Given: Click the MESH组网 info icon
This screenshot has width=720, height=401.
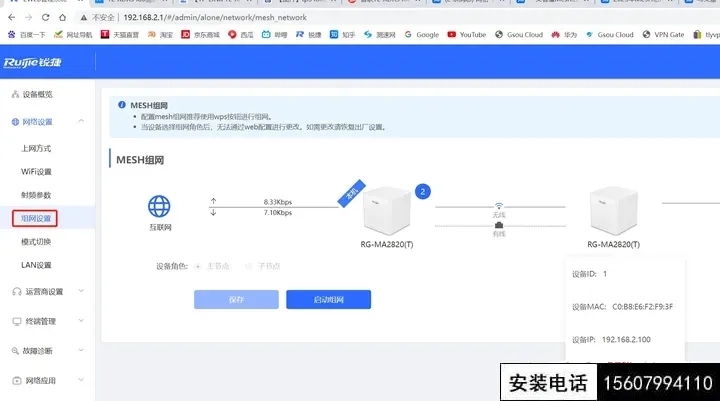Looking at the screenshot, I should [x=122, y=105].
